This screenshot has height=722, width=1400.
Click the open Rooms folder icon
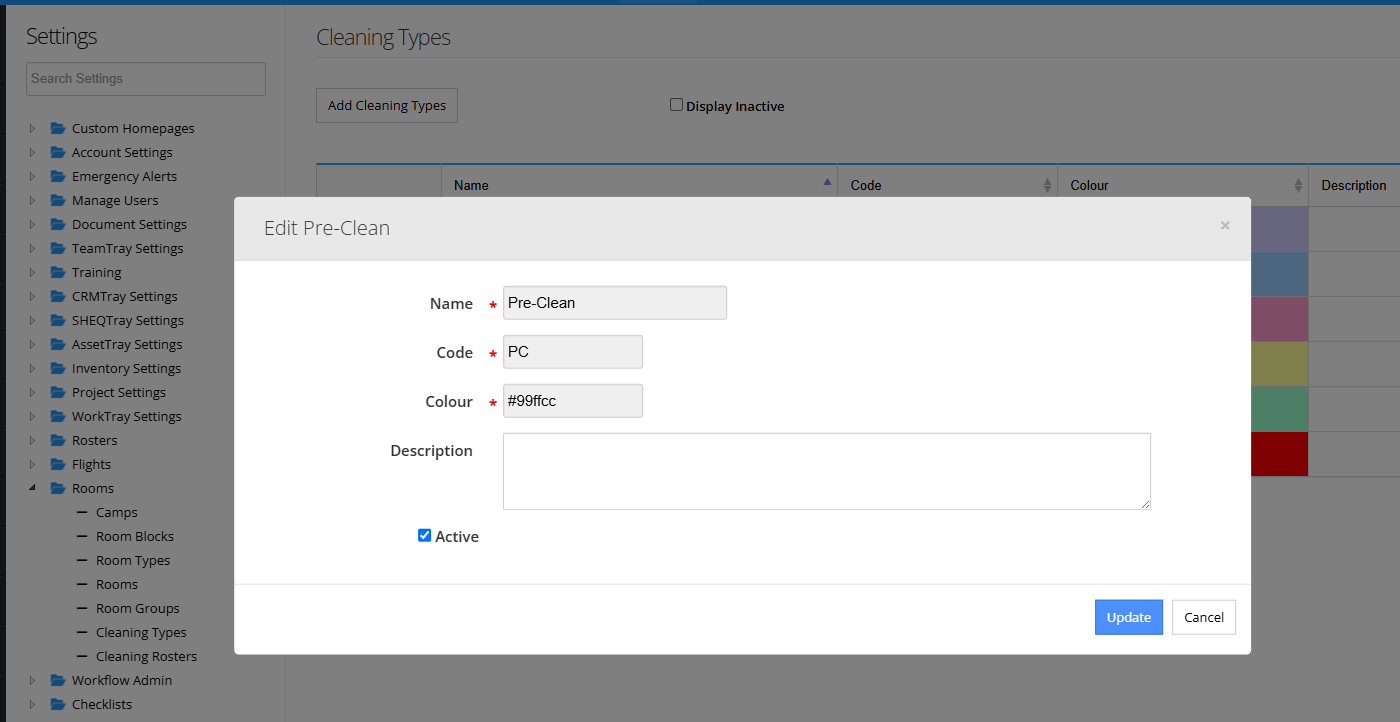(x=58, y=488)
